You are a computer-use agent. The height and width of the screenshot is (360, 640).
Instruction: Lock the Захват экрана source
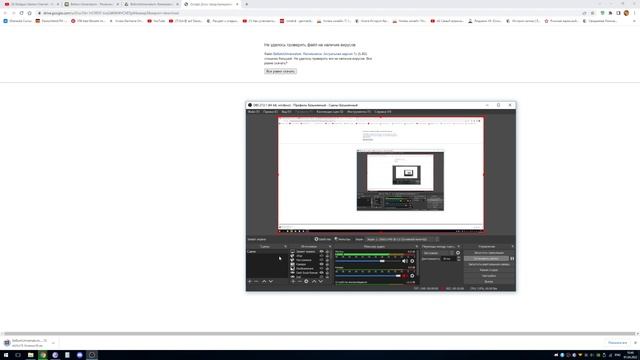pos(327,251)
